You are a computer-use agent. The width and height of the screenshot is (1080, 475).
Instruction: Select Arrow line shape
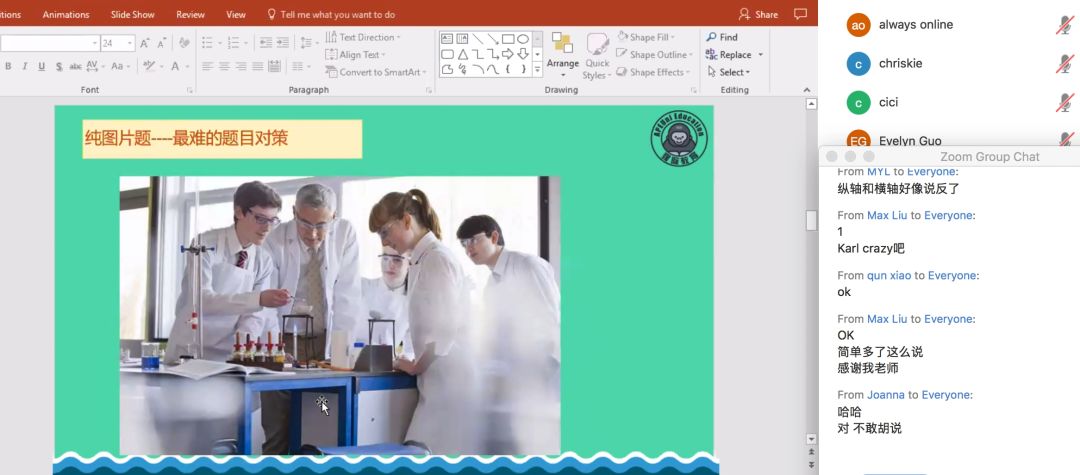pyautogui.click(x=492, y=39)
